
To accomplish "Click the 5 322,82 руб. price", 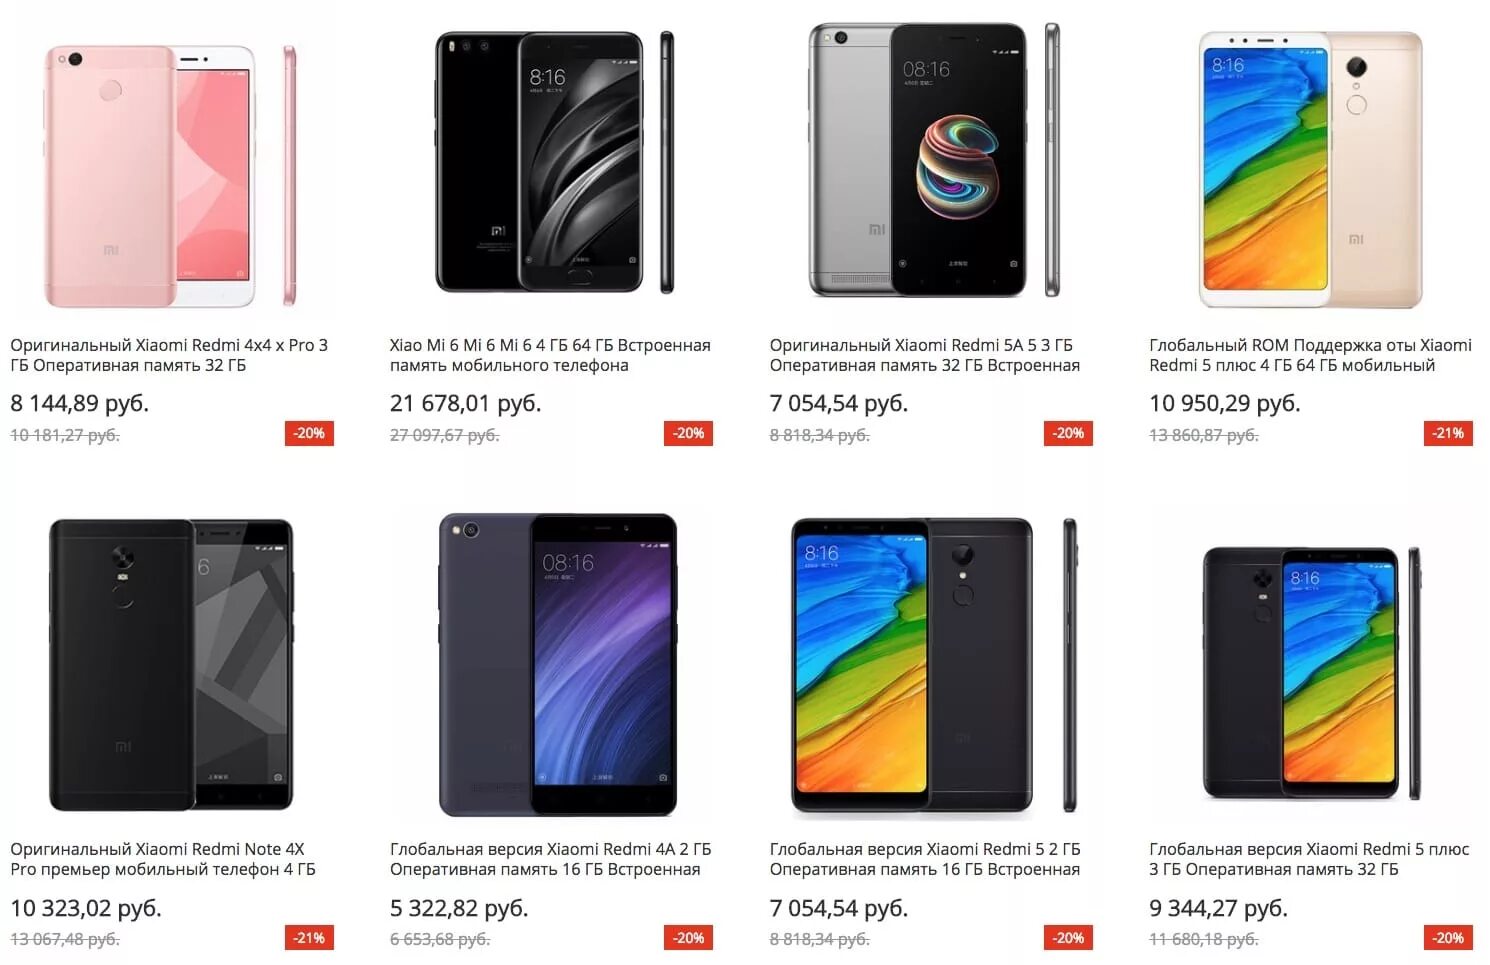I will pyautogui.click(x=459, y=908).
